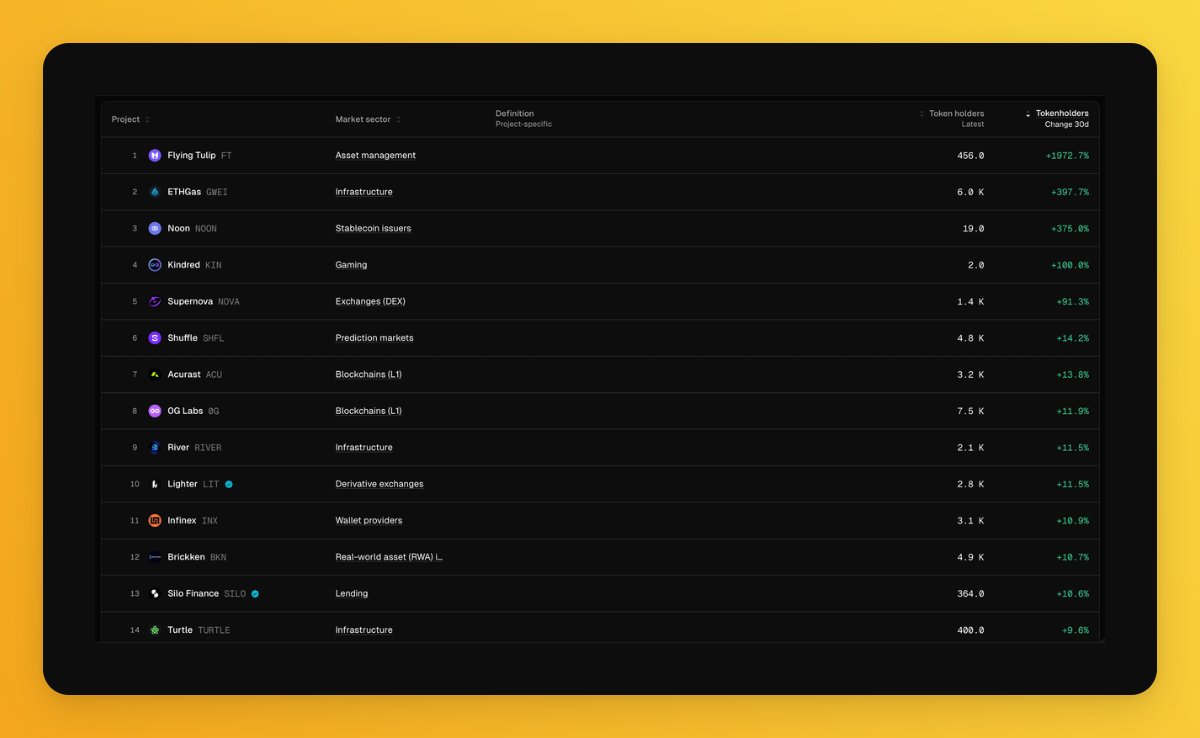
Task: Click the Prediction markets sector link
Action: click(374, 338)
